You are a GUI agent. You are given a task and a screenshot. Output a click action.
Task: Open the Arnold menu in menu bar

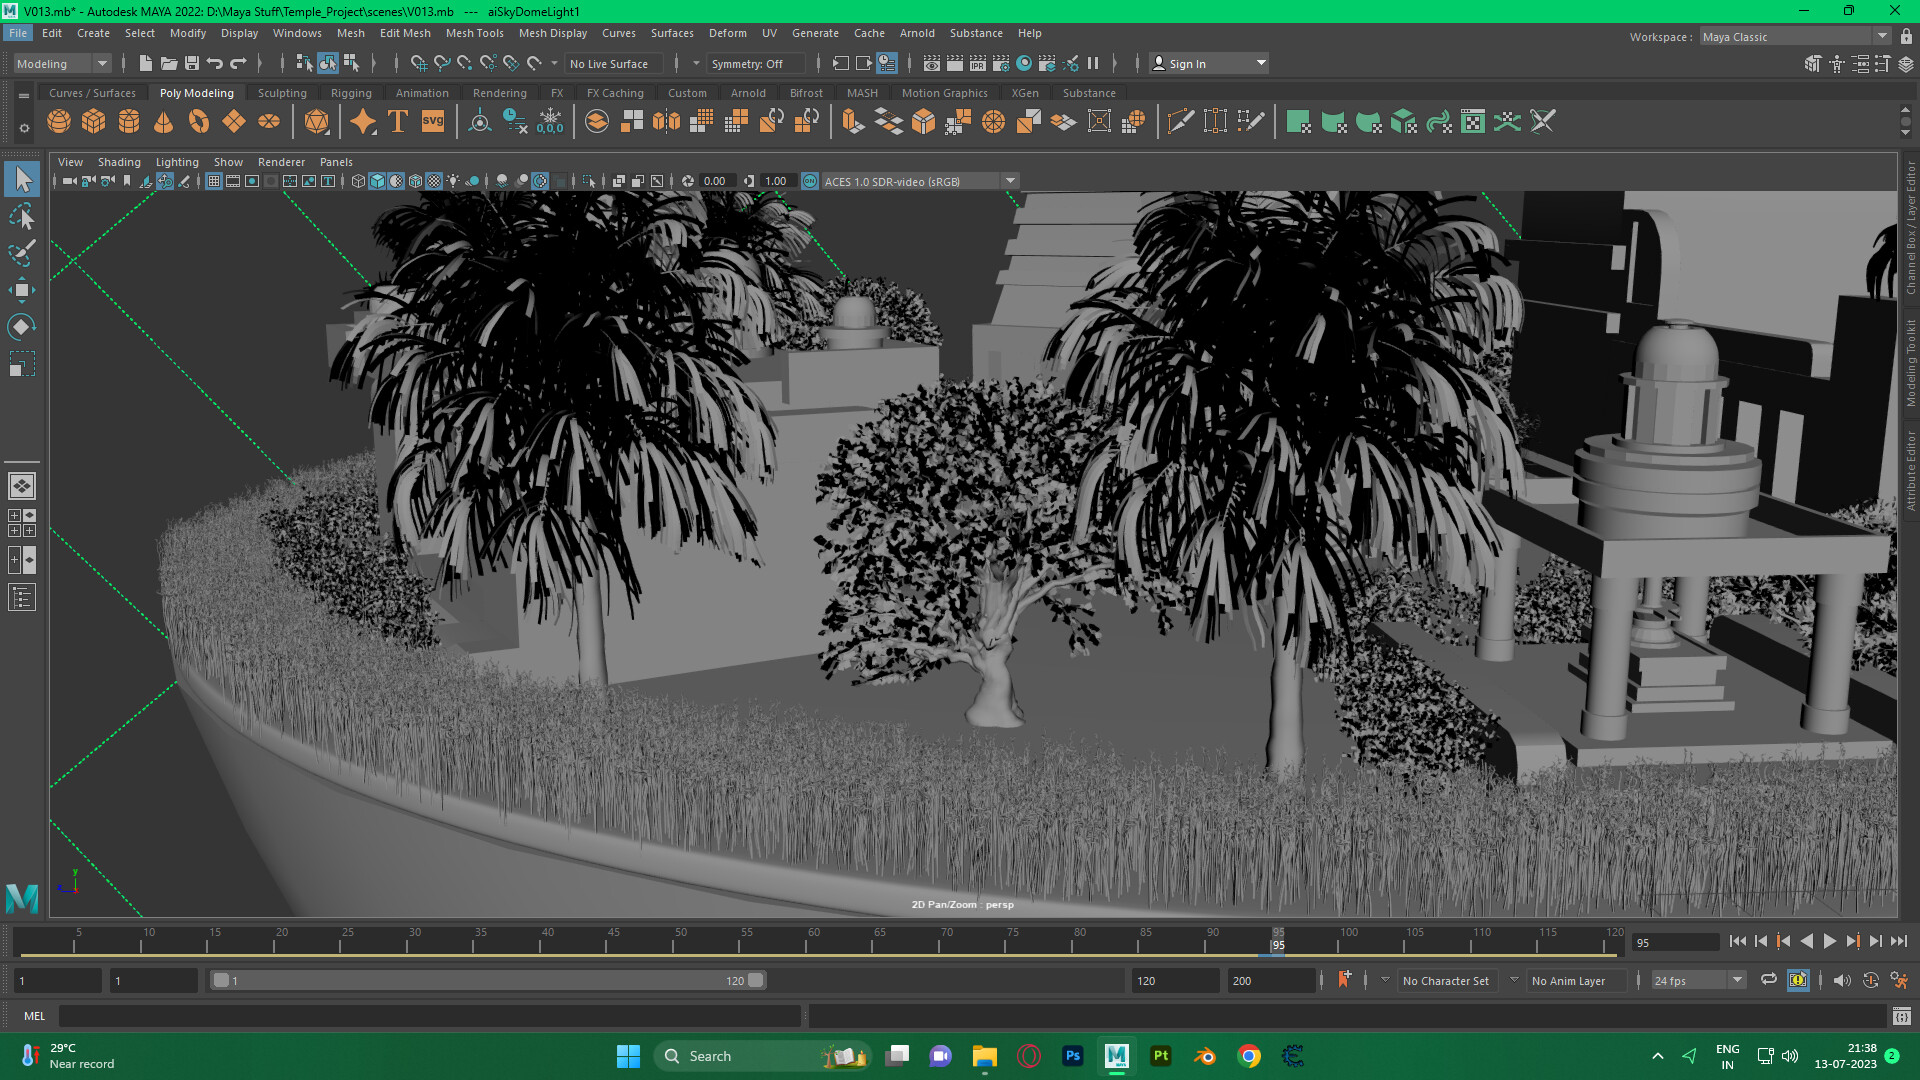click(x=917, y=33)
